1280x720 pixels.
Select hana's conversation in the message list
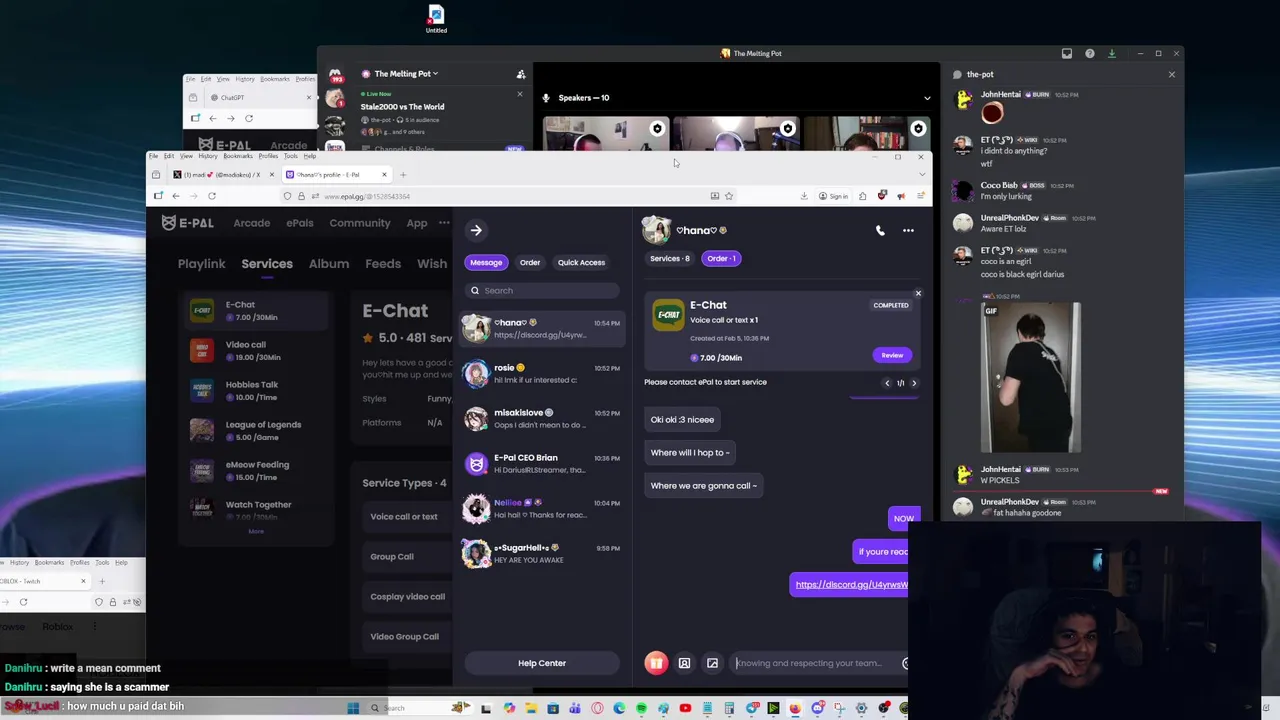click(542, 328)
